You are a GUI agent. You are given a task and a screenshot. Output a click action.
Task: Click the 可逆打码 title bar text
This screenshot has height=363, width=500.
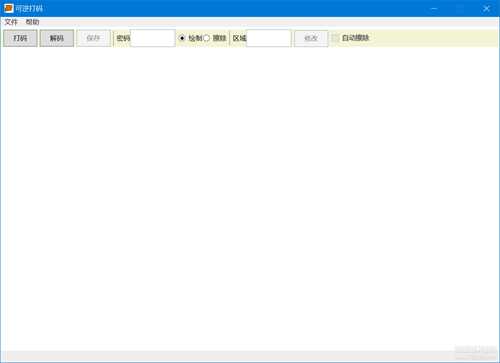click(29, 8)
